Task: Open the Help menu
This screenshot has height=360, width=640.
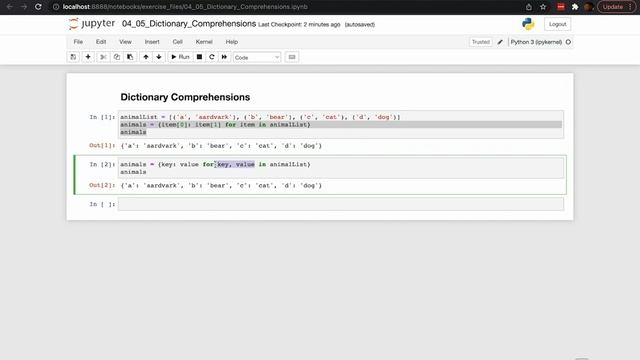Action: click(x=231, y=42)
